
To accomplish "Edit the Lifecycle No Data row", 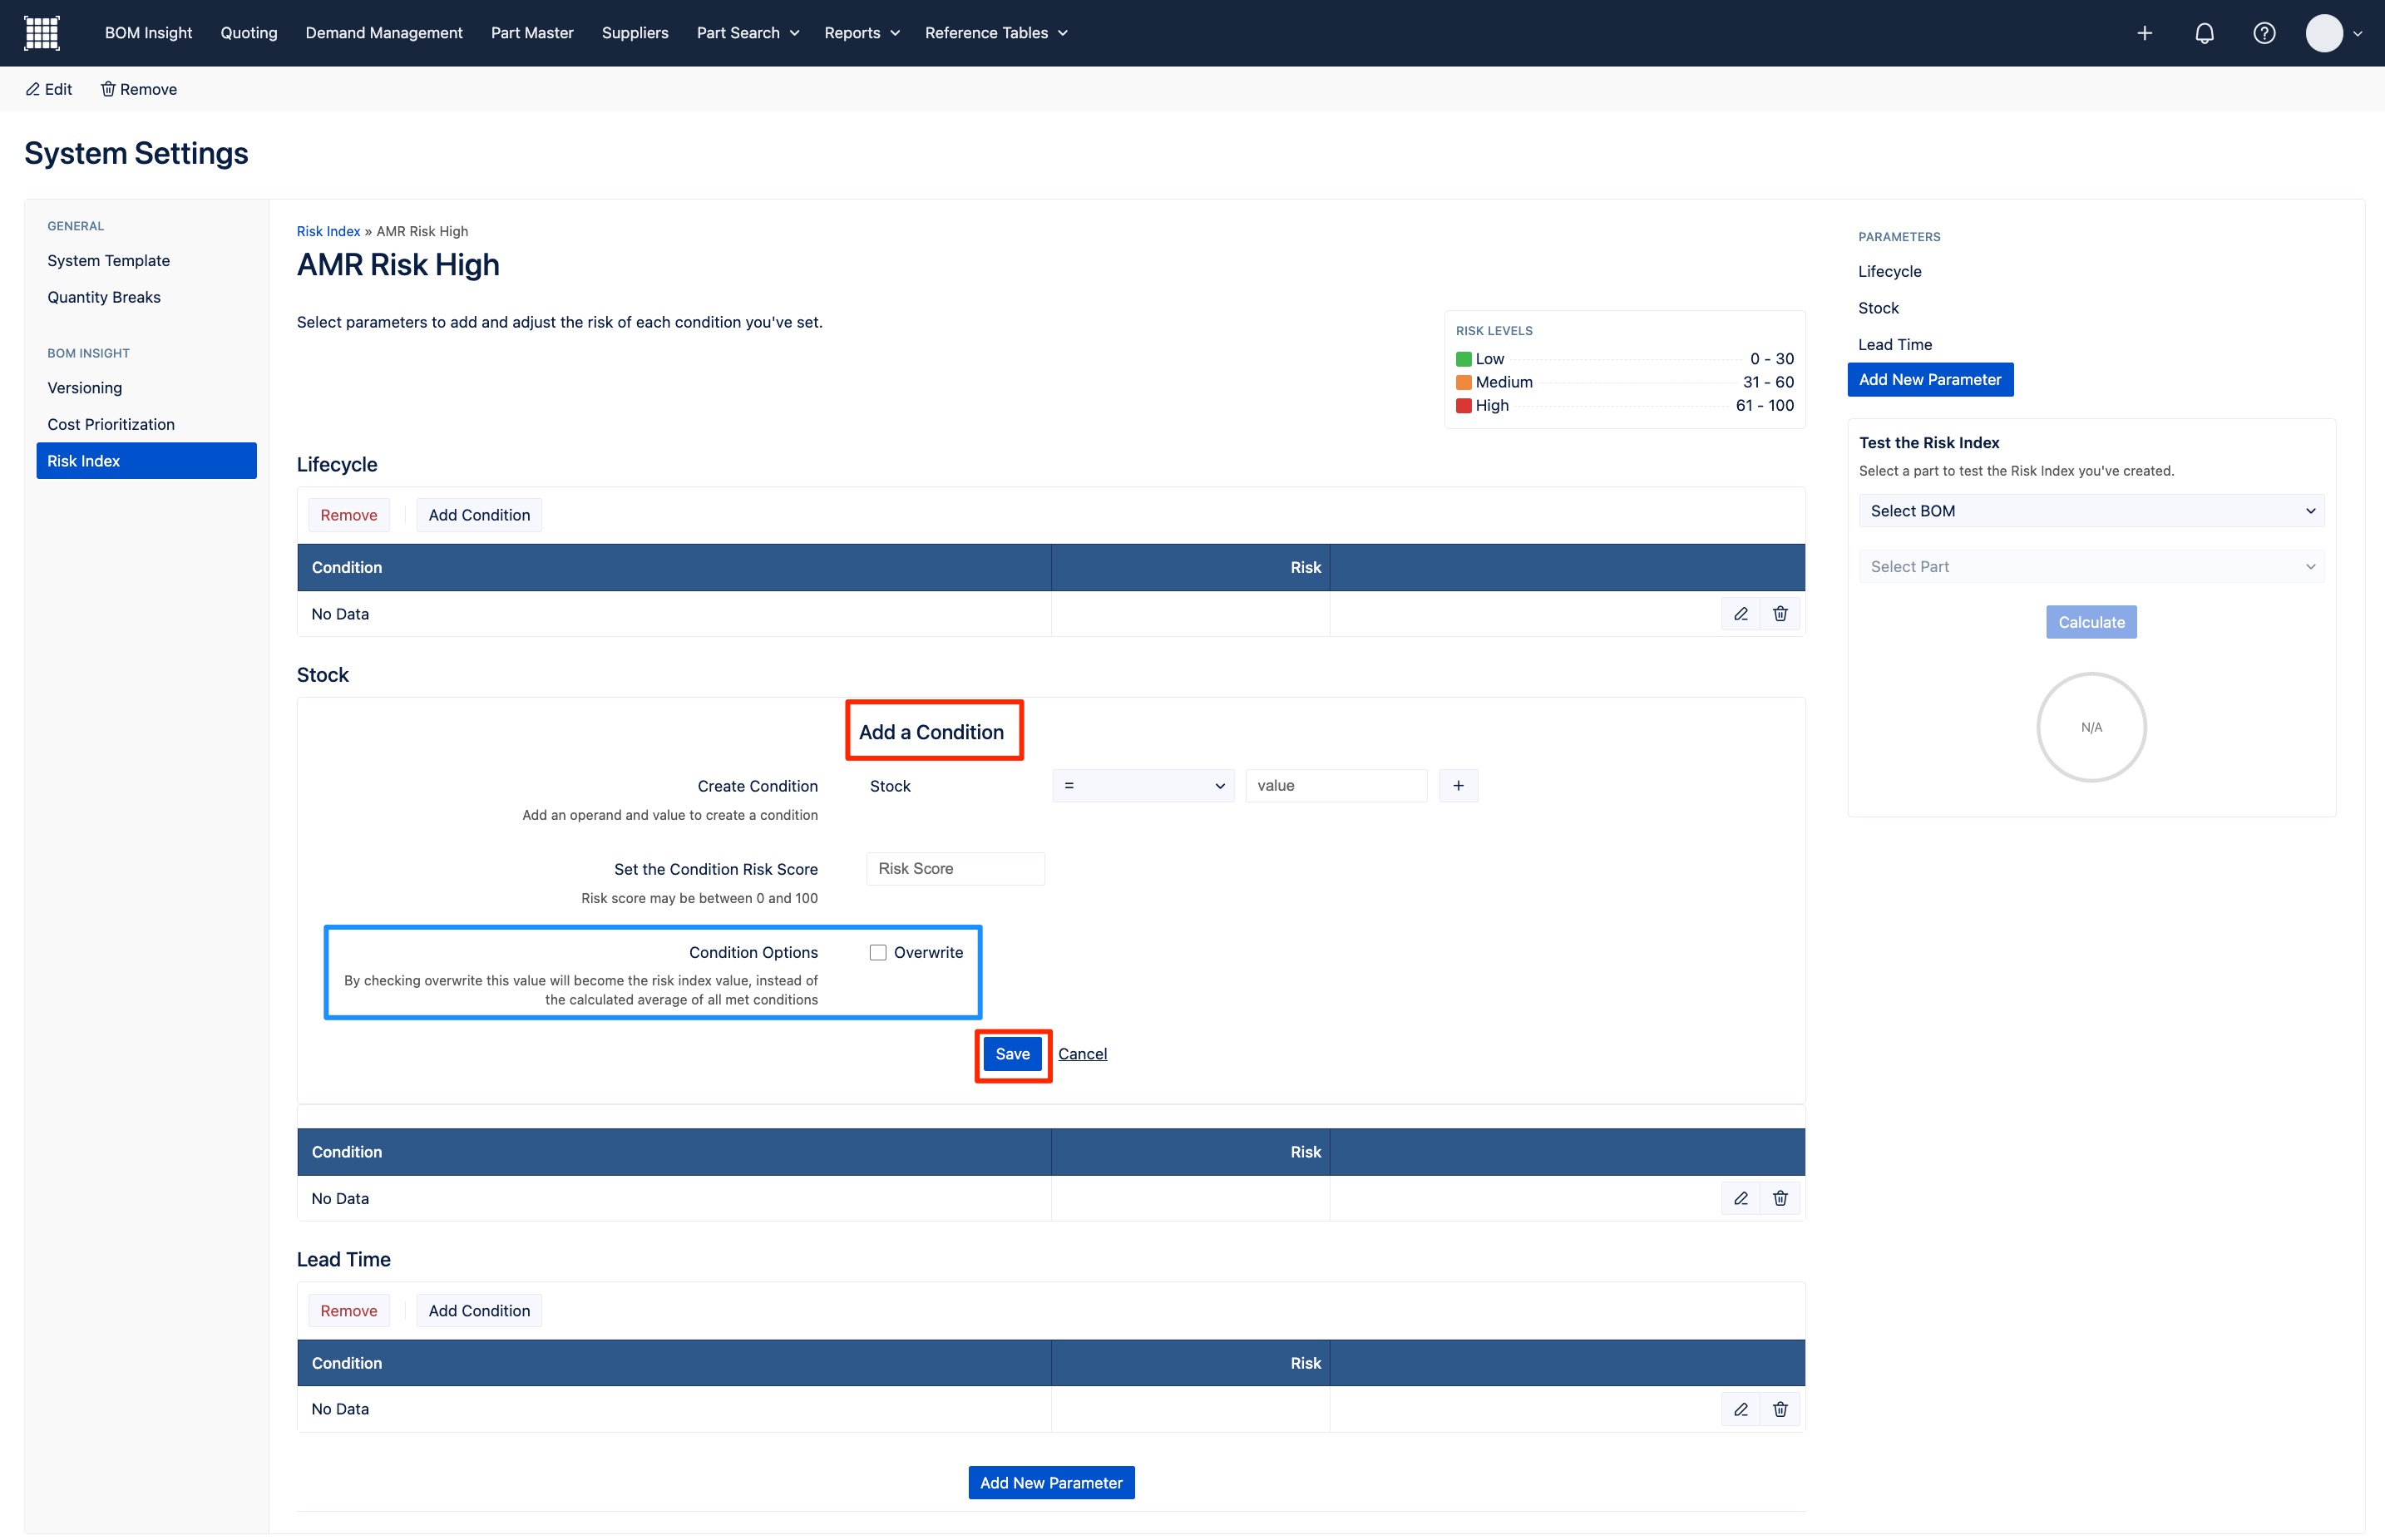I will click(x=1740, y=614).
